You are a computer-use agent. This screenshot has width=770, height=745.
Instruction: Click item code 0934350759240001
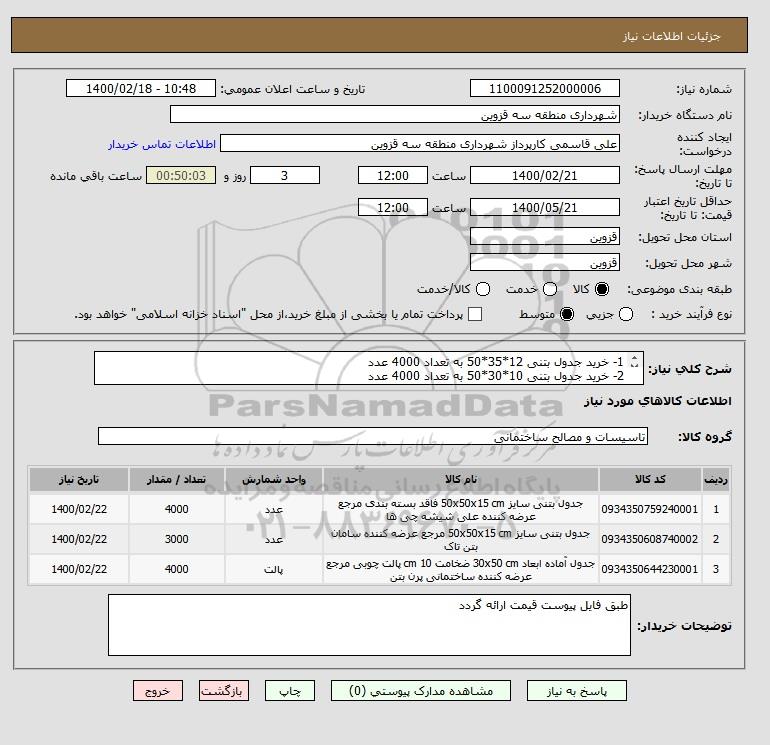point(650,509)
